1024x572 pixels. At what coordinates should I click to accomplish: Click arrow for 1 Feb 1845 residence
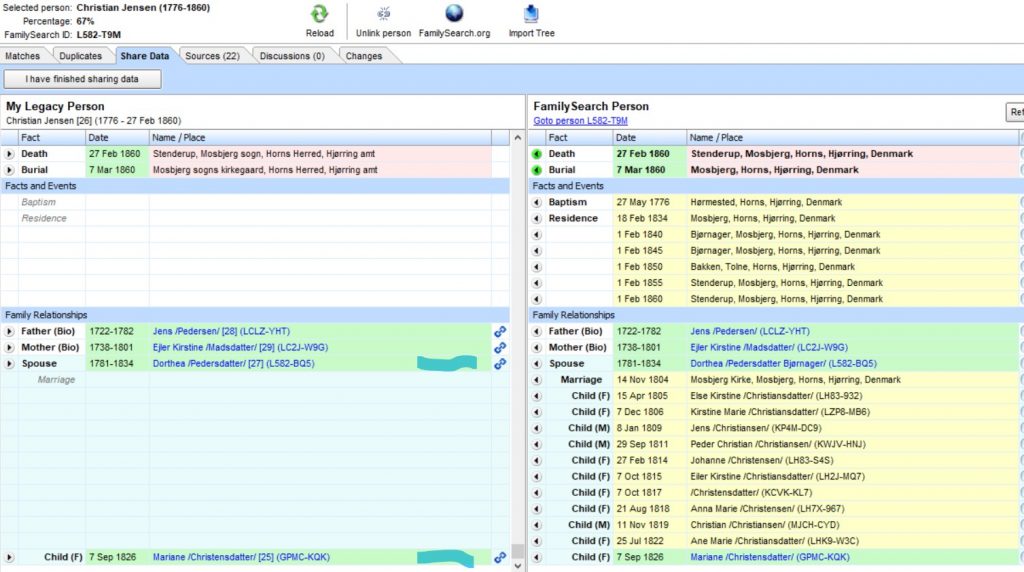tap(537, 251)
